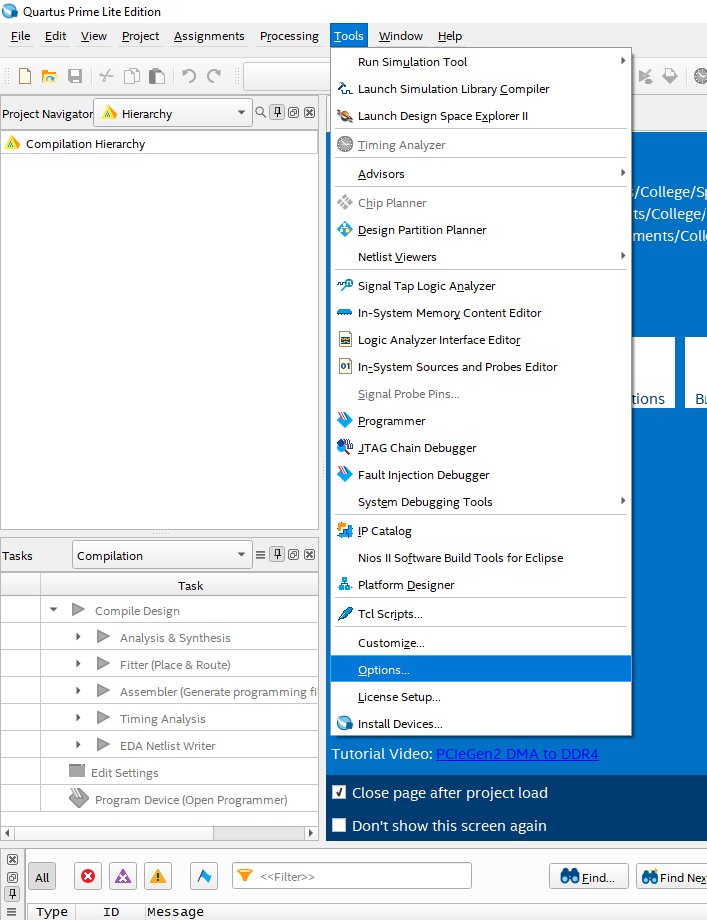Close the Tasks panel
Image resolution: width=707 pixels, height=920 pixels.
tap(310, 554)
